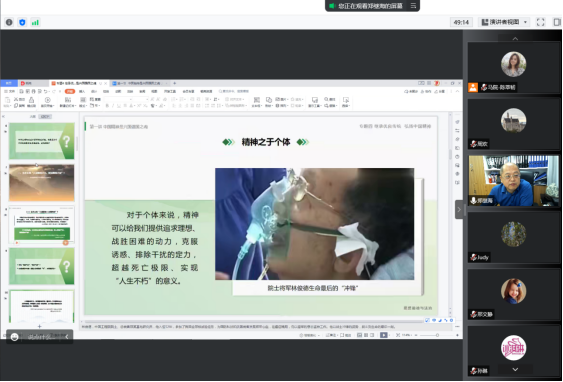Click the emoji reaction icon
This screenshot has height=382, width=563.
(15, 337)
